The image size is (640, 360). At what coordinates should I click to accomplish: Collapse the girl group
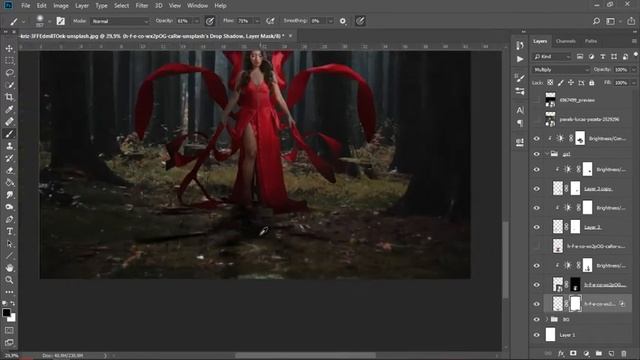(x=547, y=154)
